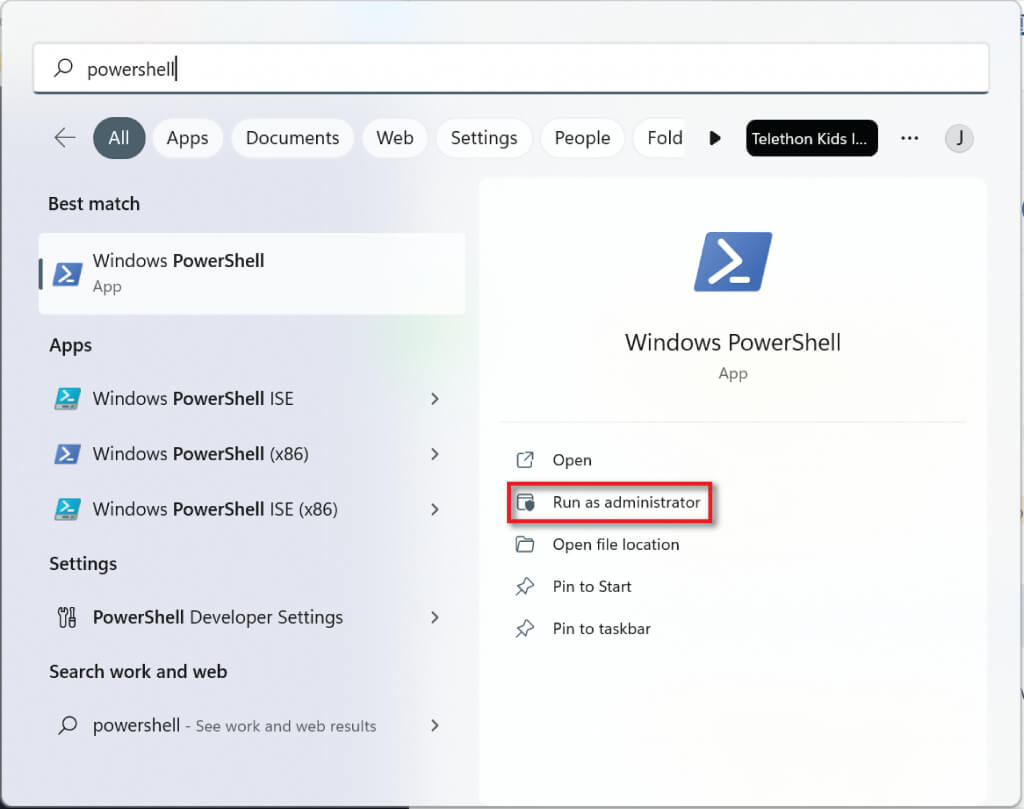The image size is (1024, 809).
Task: Click the back arrow icon
Action: pyautogui.click(x=65, y=138)
